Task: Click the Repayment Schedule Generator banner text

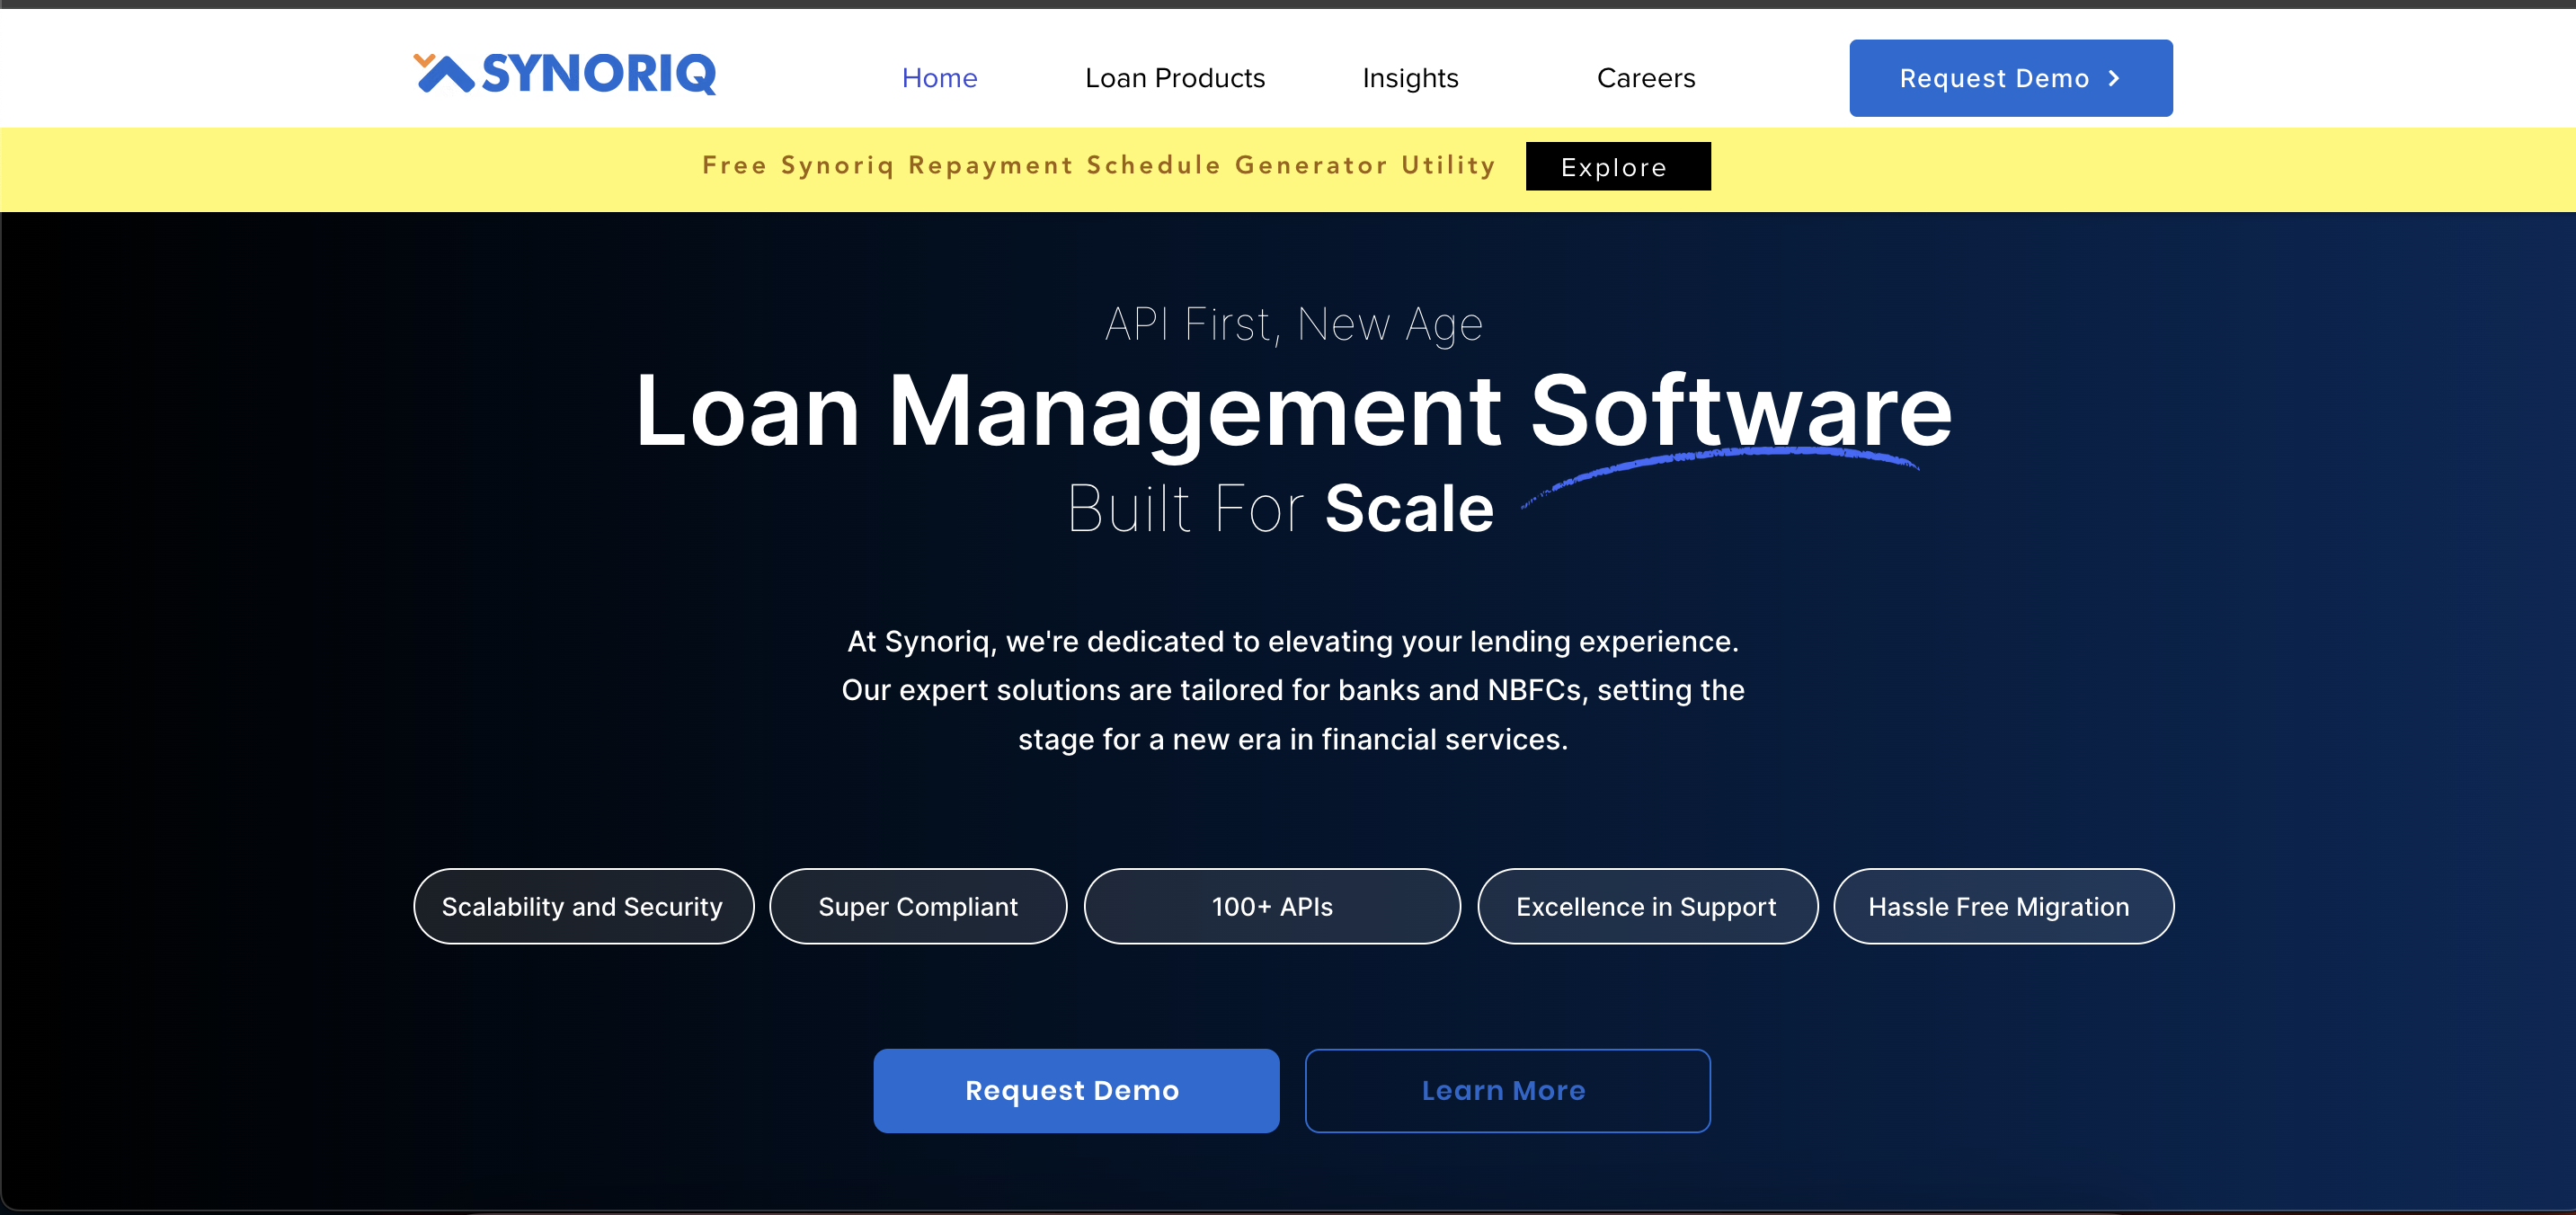Action: click(x=1098, y=166)
